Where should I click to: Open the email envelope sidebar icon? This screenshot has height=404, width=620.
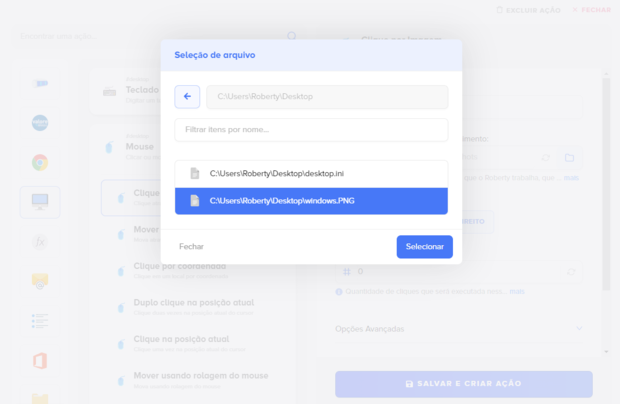40,281
